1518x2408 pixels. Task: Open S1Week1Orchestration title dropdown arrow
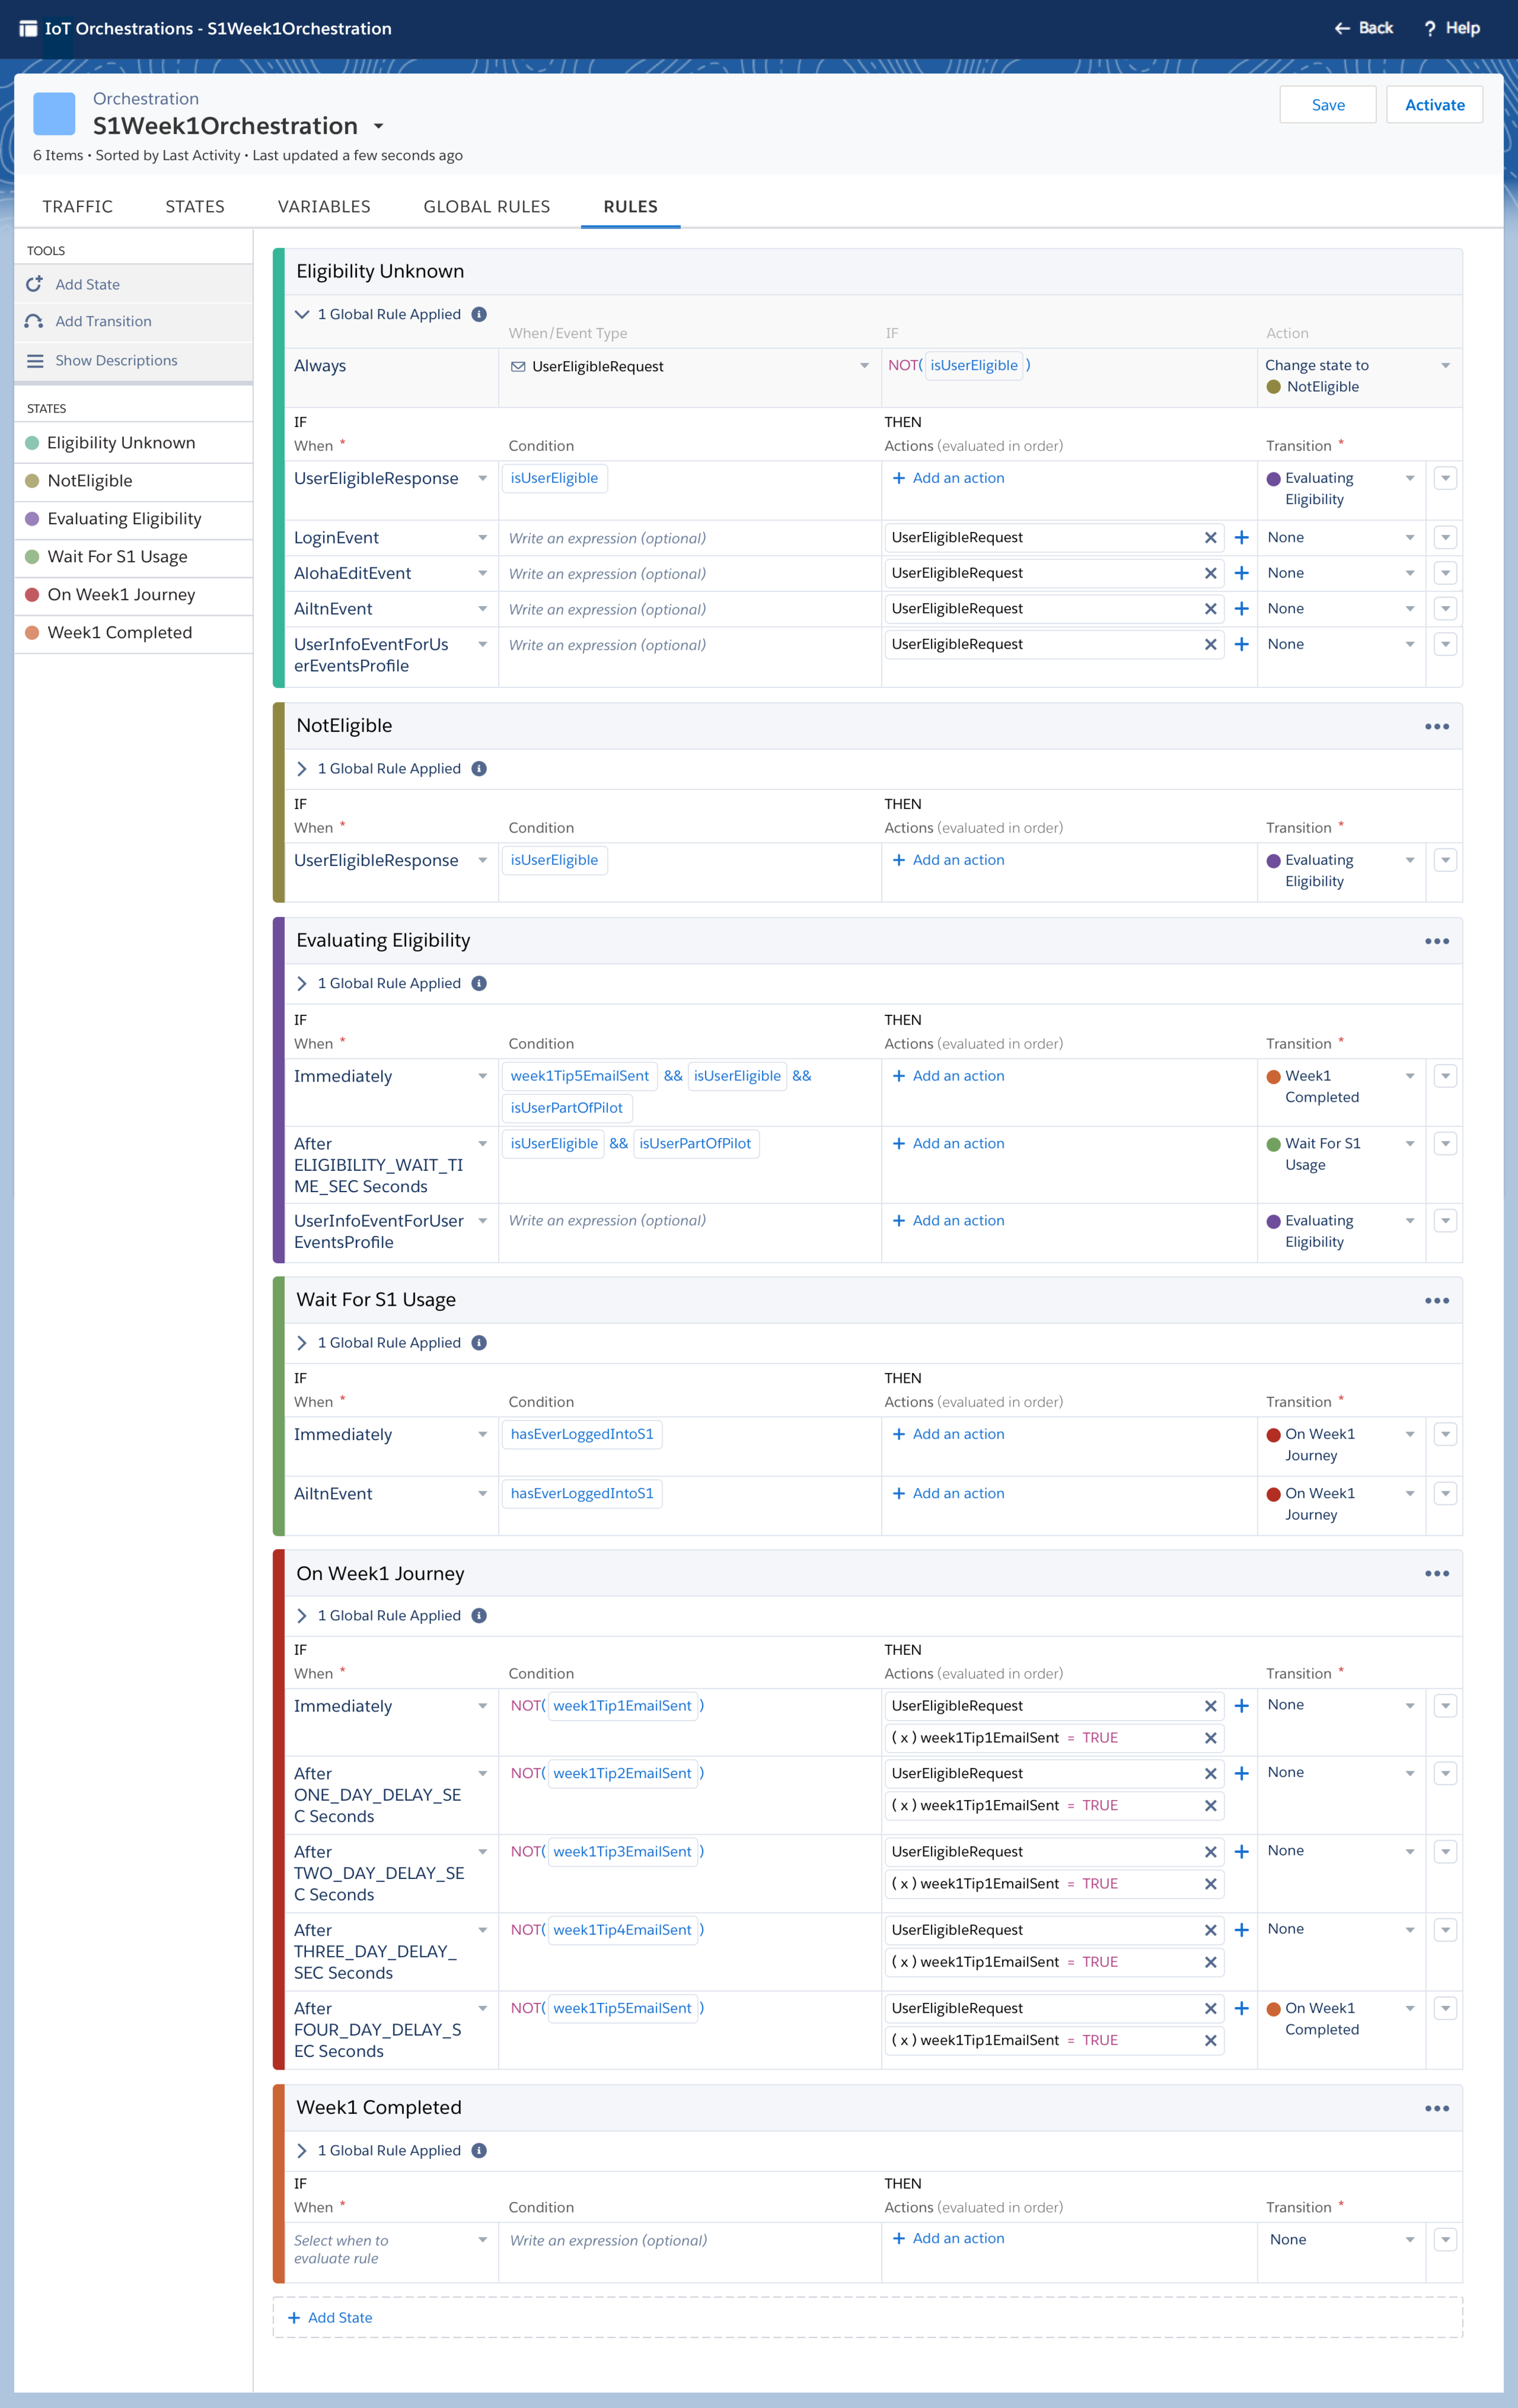[378, 127]
